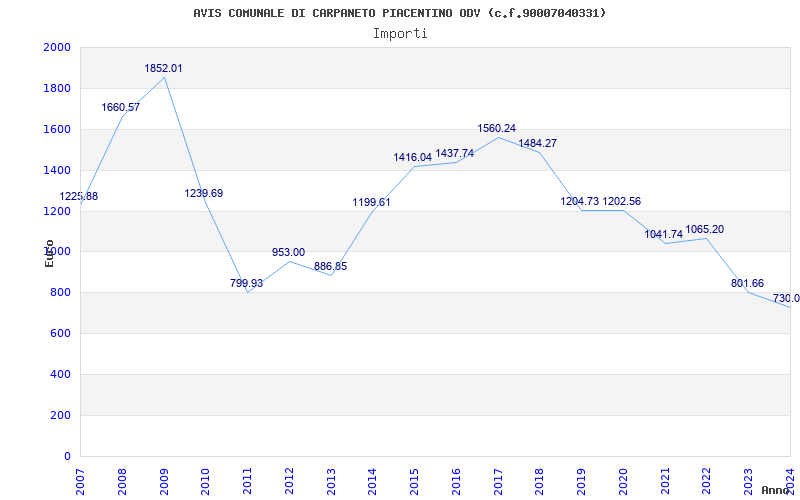800x500 pixels.
Task: Select data label 1660.57
Action: tap(120, 108)
